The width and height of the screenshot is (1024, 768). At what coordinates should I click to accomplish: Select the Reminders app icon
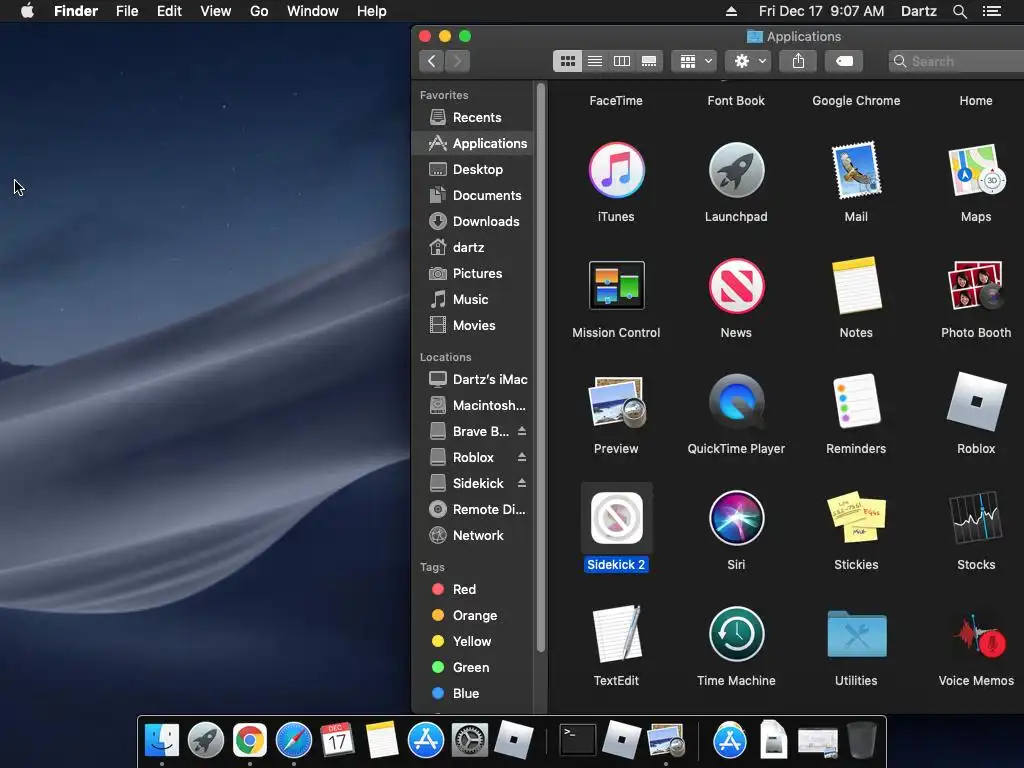856,402
